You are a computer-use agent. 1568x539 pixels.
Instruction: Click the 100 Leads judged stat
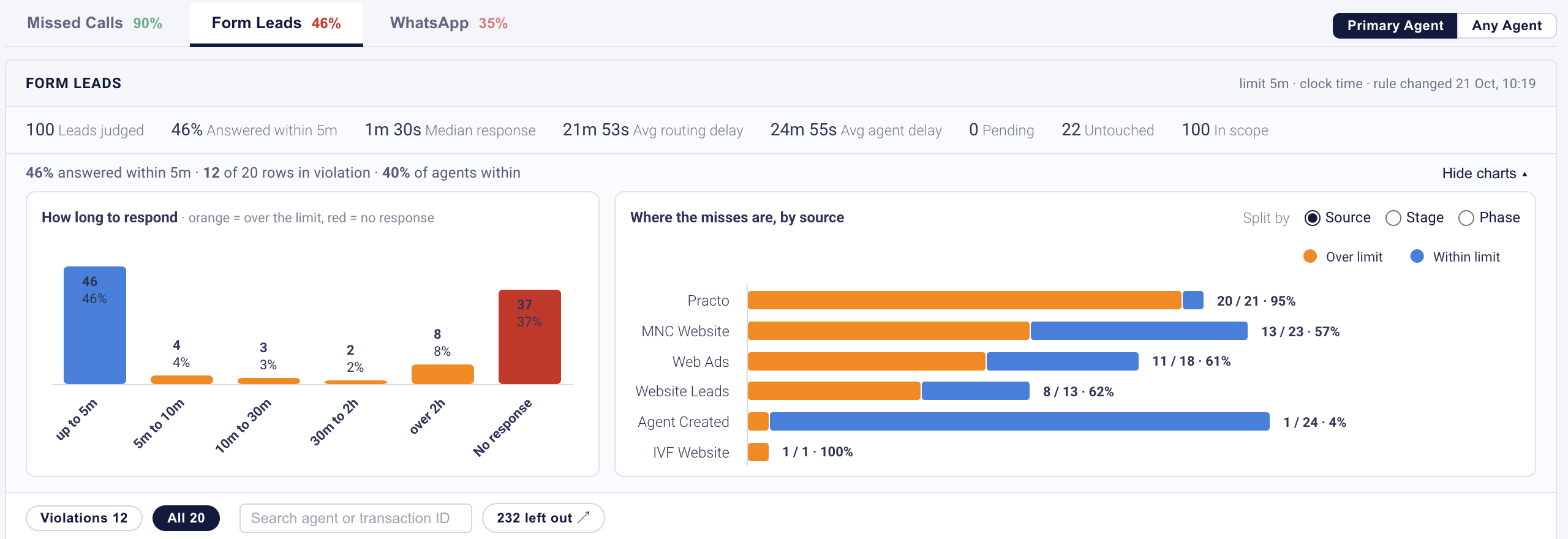[85, 130]
